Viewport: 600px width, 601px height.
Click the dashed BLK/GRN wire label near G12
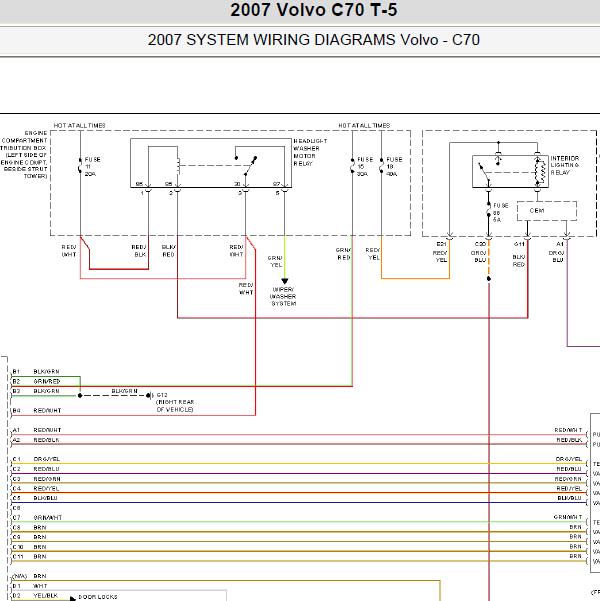pyautogui.click(x=125, y=391)
